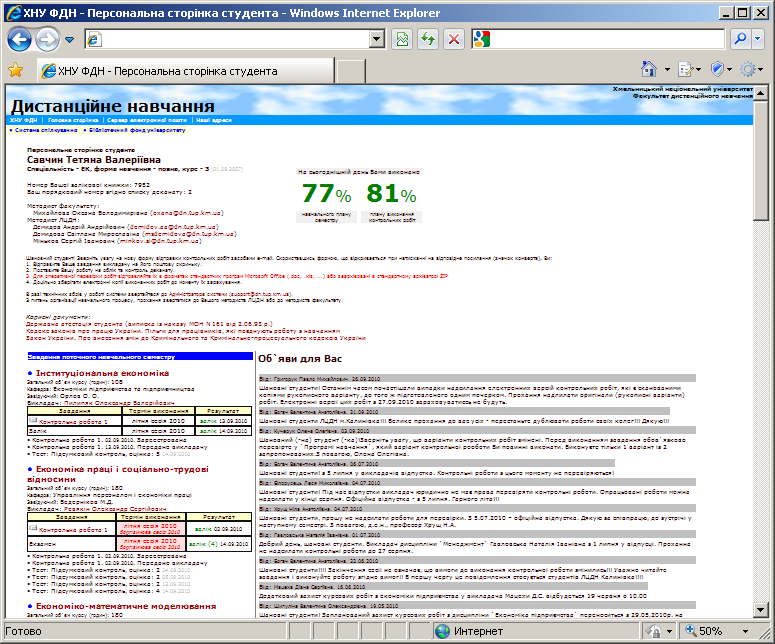Open a new blank tab
The image size is (775, 644).
coord(350,71)
